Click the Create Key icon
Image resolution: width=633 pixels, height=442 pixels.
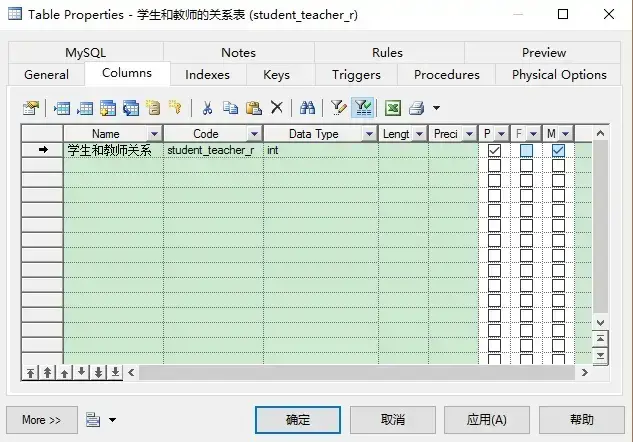pos(176,108)
